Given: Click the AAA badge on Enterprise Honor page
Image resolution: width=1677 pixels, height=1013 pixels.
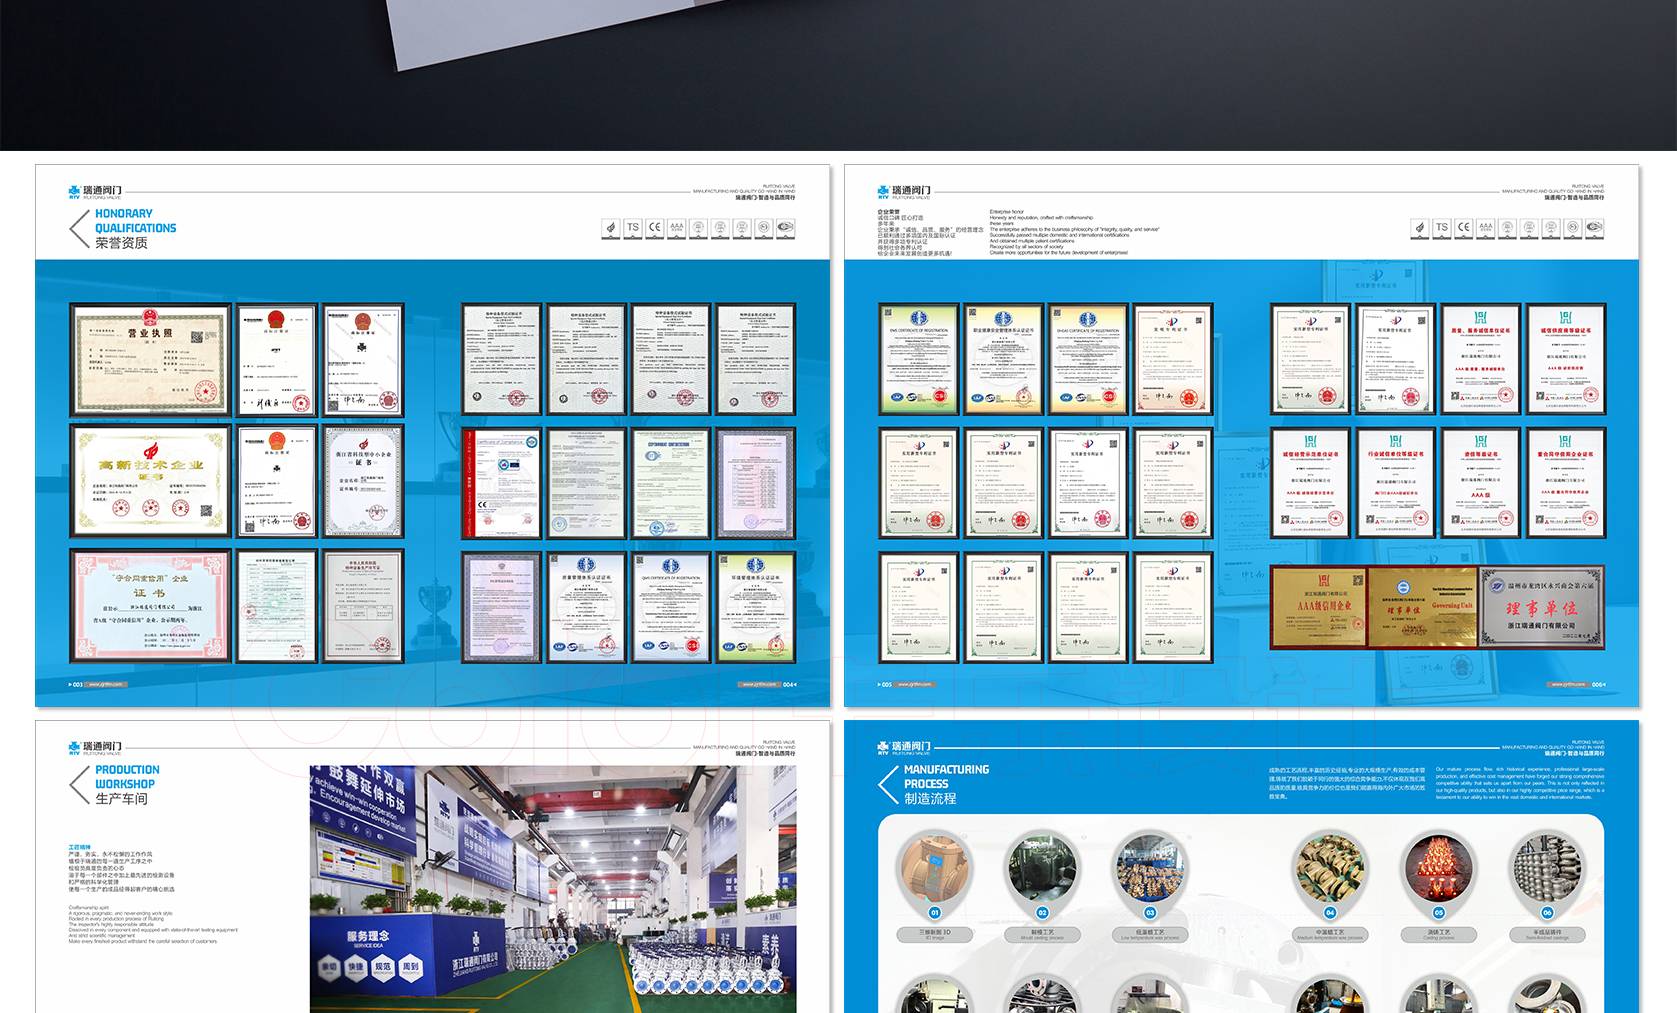Looking at the screenshot, I should pyautogui.click(x=1485, y=228).
